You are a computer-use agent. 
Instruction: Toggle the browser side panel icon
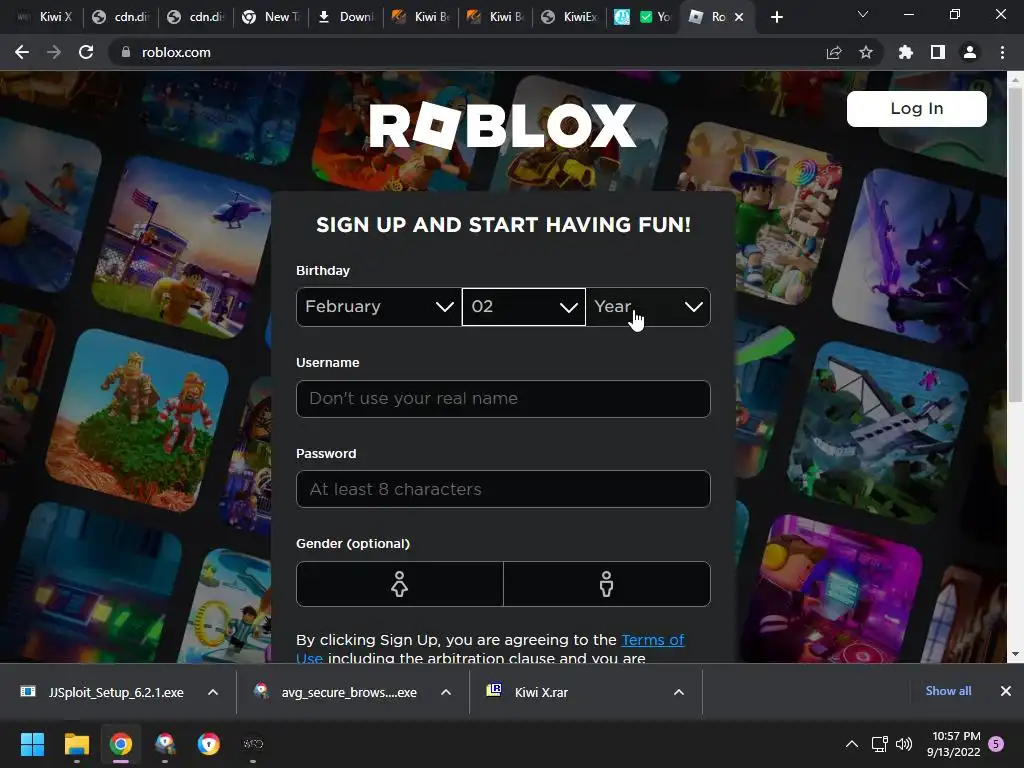click(938, 52)
